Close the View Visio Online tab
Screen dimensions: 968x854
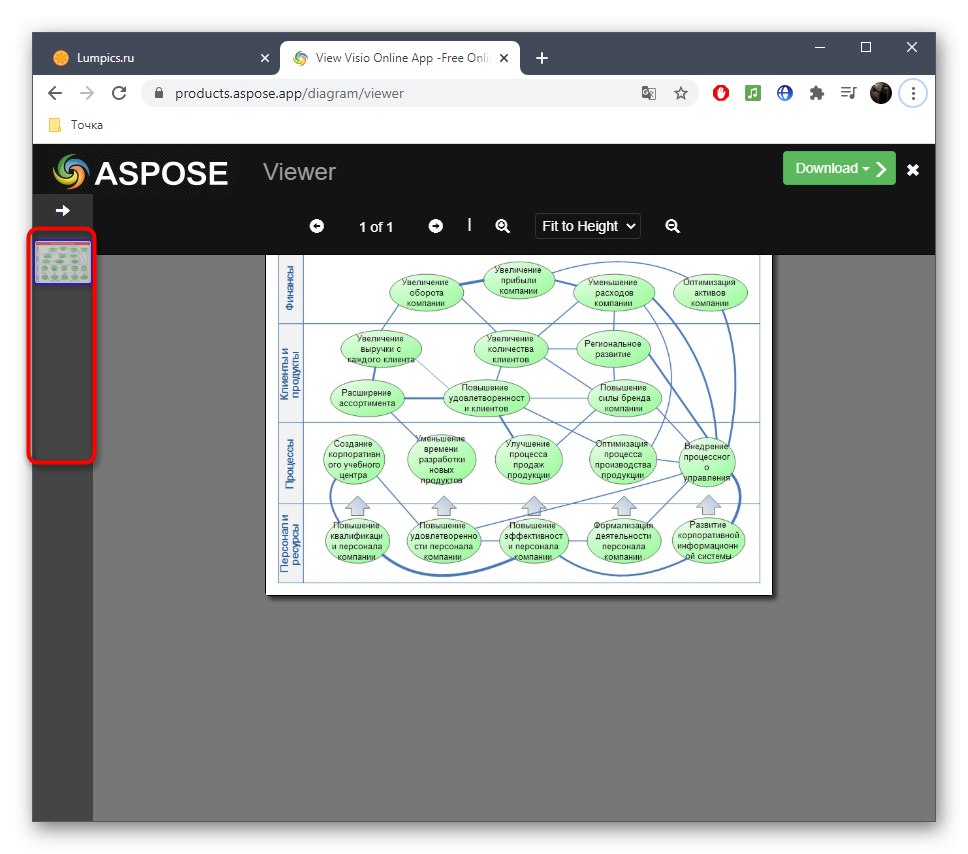click(x=504, y=58)
